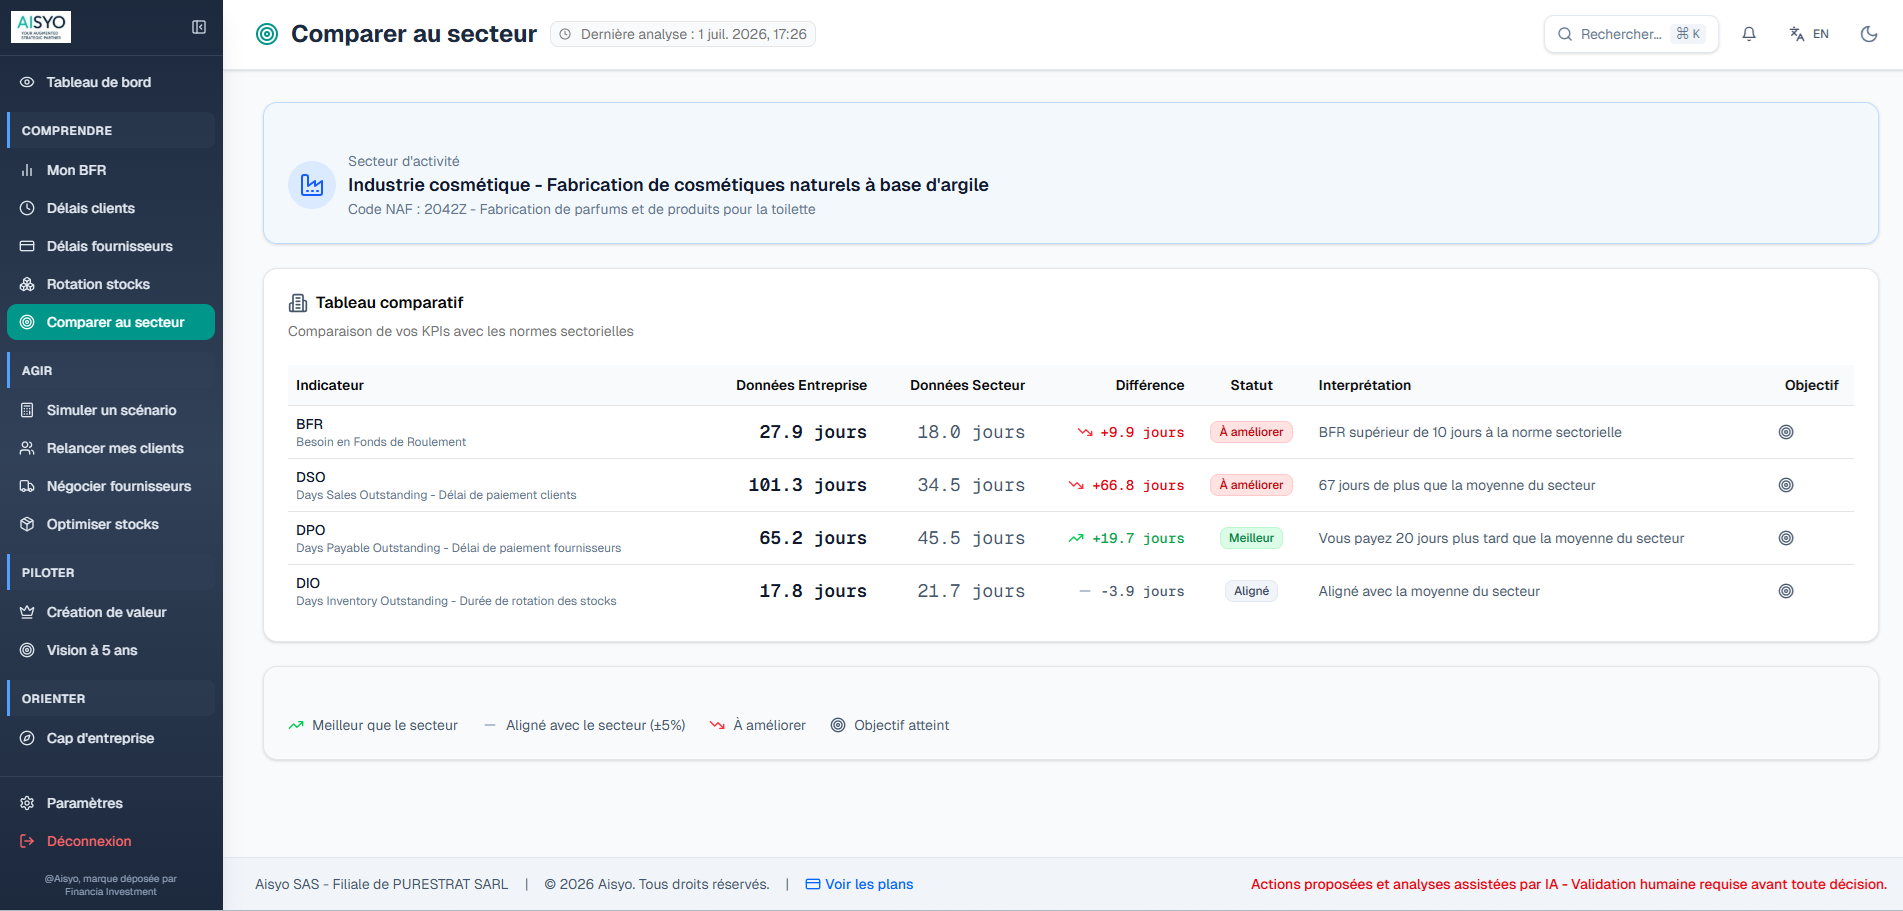Image resolution: width=1903 pixels, height=911 pixels.
Task: Click the notification bell icon
Action: click(1749, 33)
